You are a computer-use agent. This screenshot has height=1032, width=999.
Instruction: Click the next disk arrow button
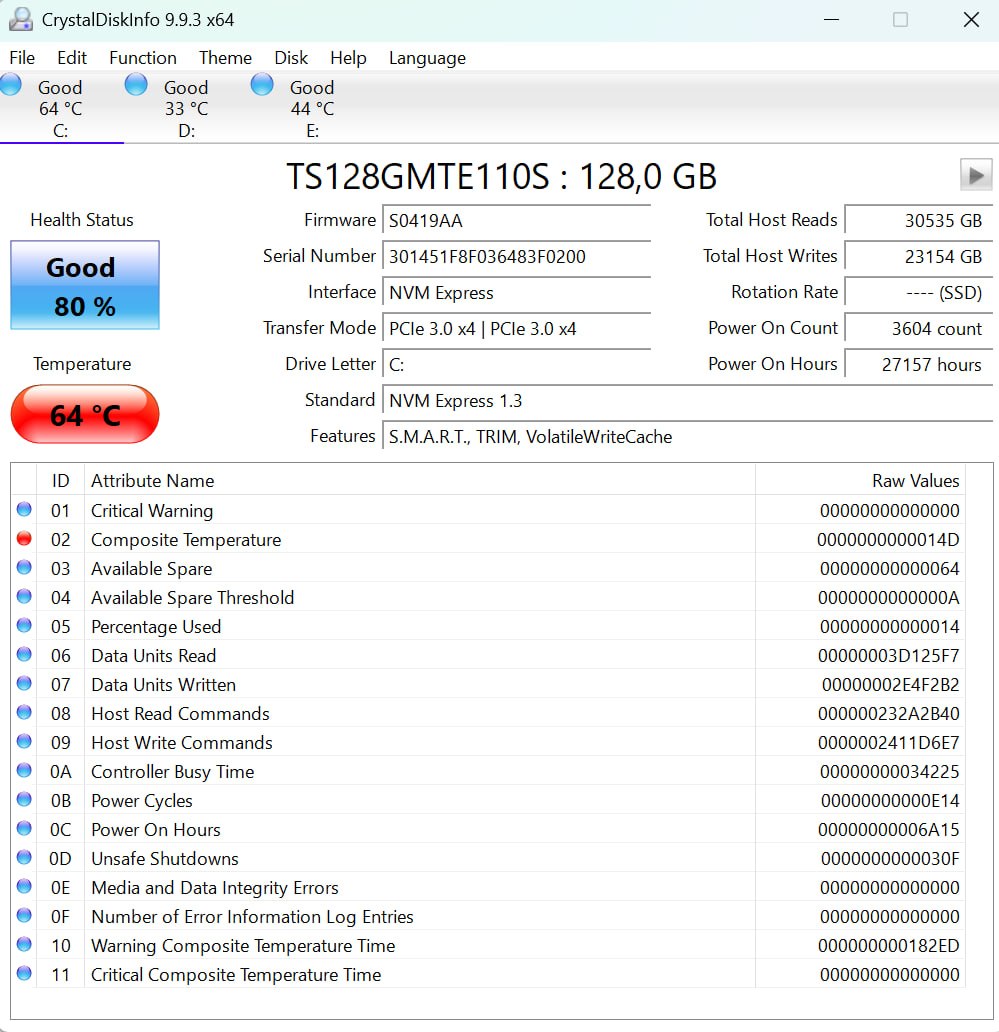[976, 175]
